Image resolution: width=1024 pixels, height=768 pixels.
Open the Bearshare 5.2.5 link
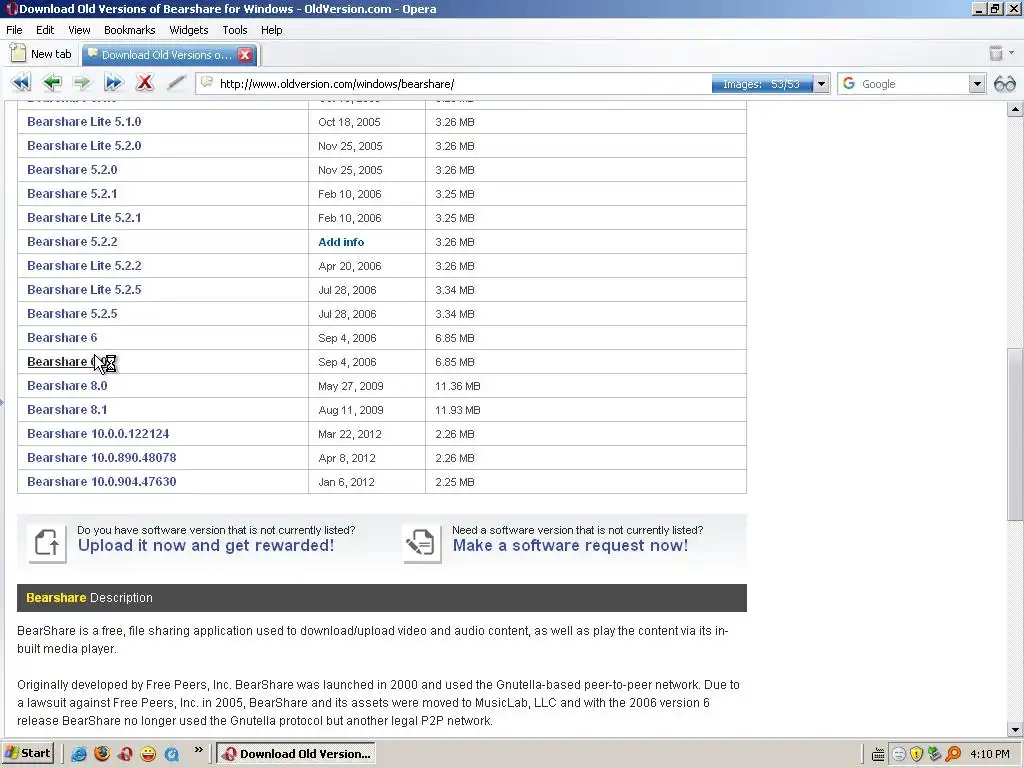tap(72, 313)
